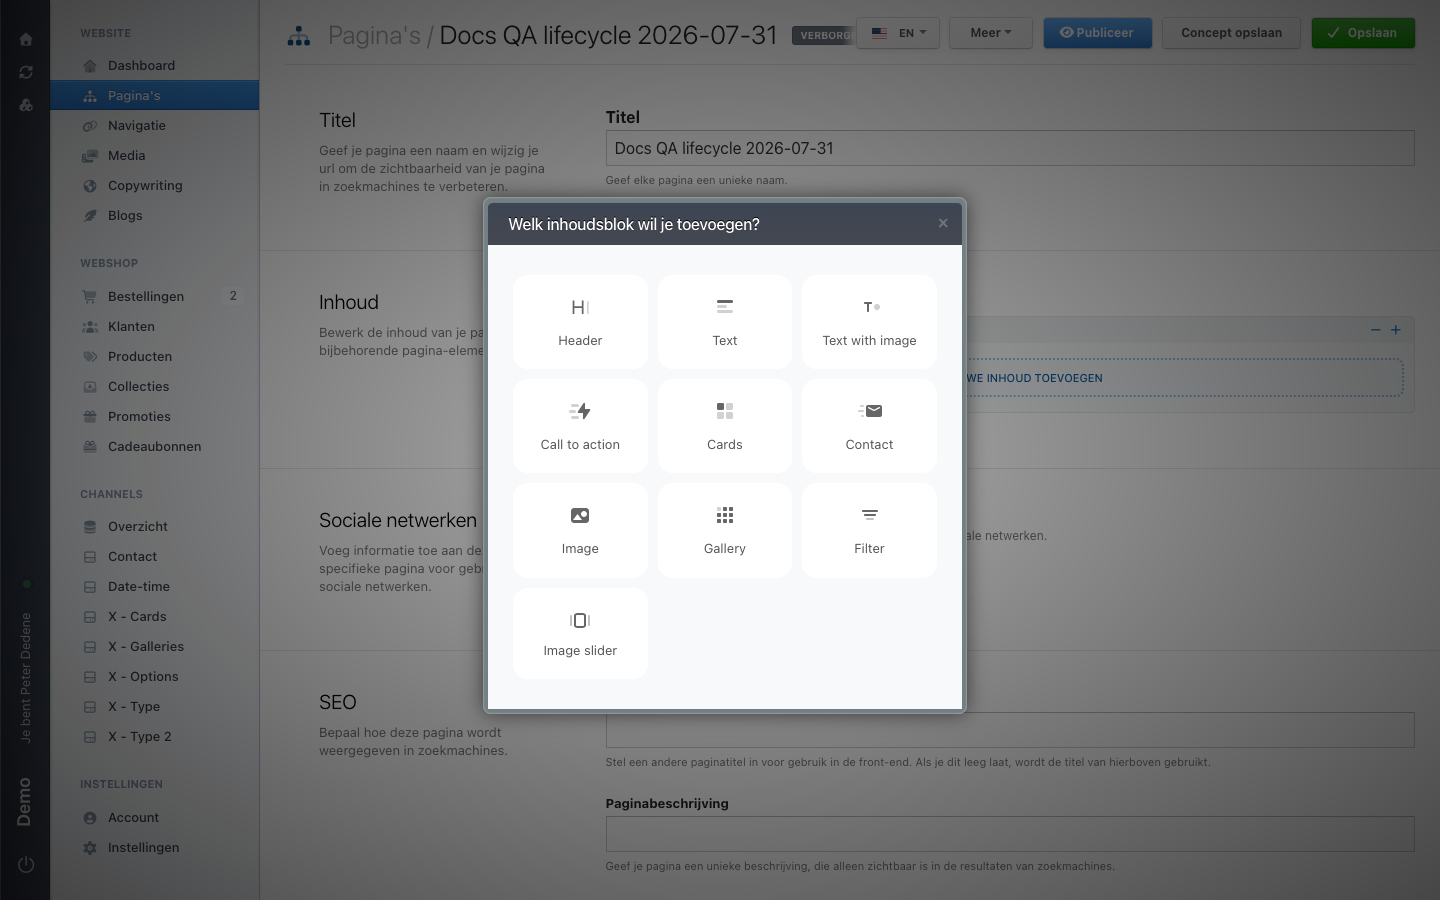This screenshot has height=900, width=1440.
Task: Click the SEO page title input field
Action: (1010, 730)
